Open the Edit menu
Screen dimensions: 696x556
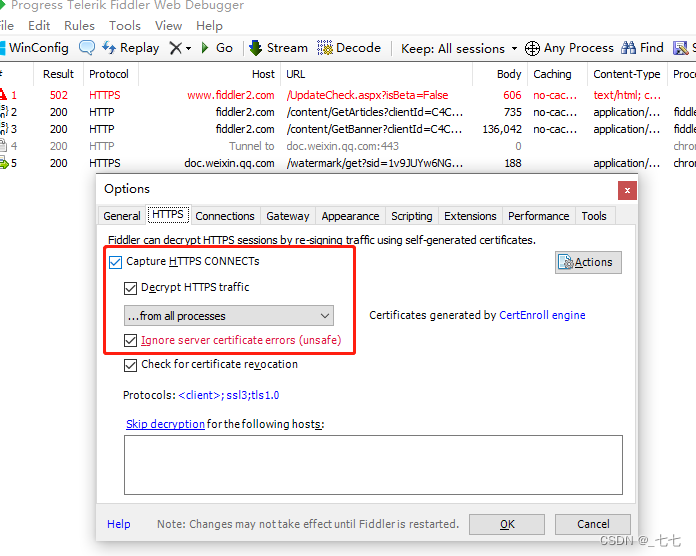(39, 26)
